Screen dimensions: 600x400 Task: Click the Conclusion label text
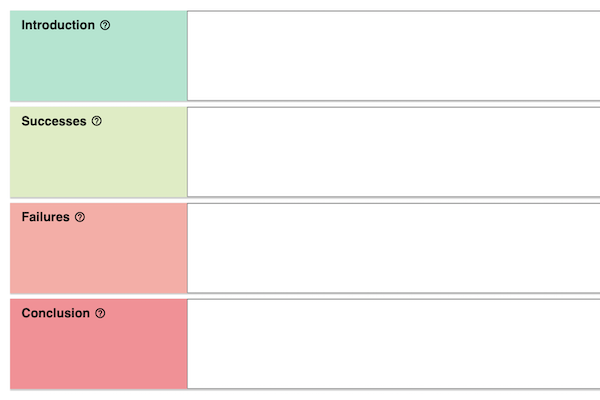(55, 313)
